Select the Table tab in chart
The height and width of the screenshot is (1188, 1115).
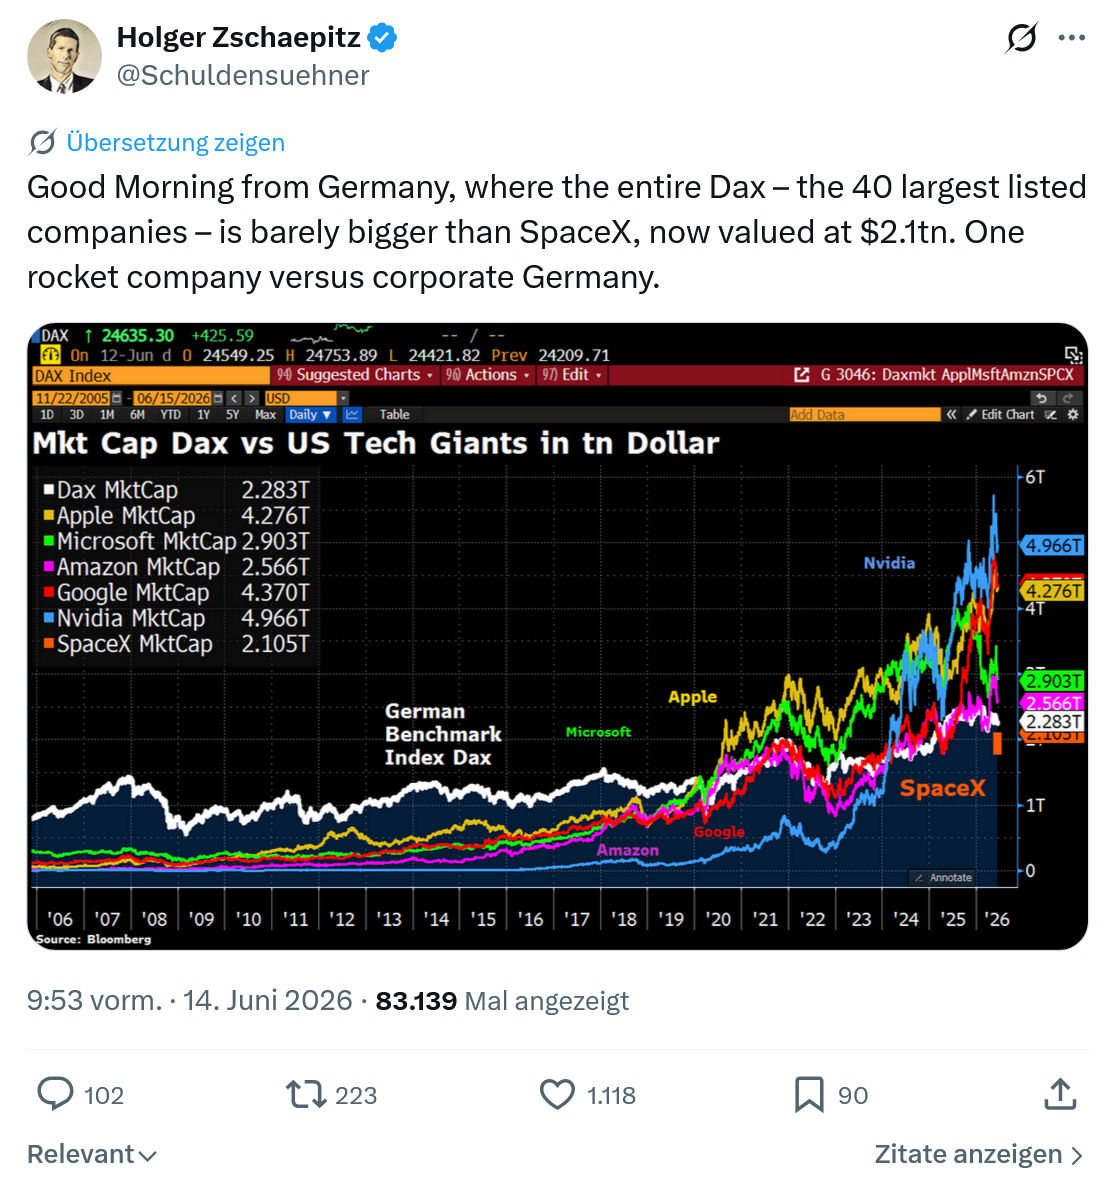coord(394,414)
